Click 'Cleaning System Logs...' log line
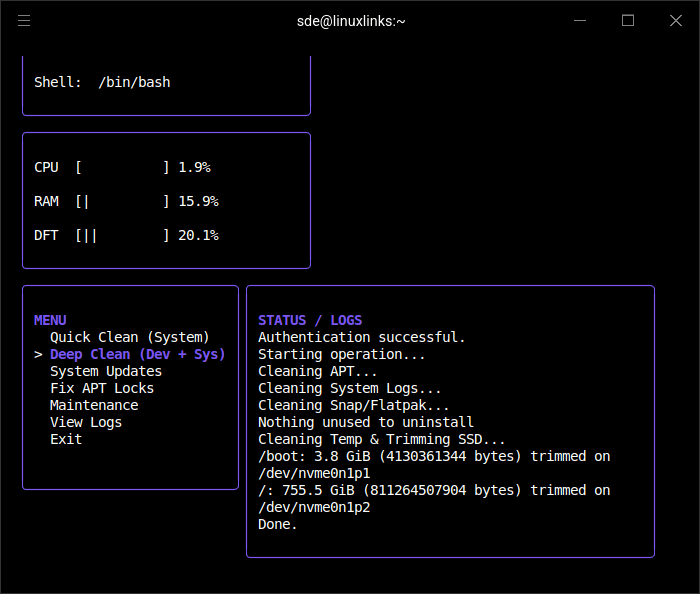This screenshot has width=700, height=594. (x=350, y=388)
